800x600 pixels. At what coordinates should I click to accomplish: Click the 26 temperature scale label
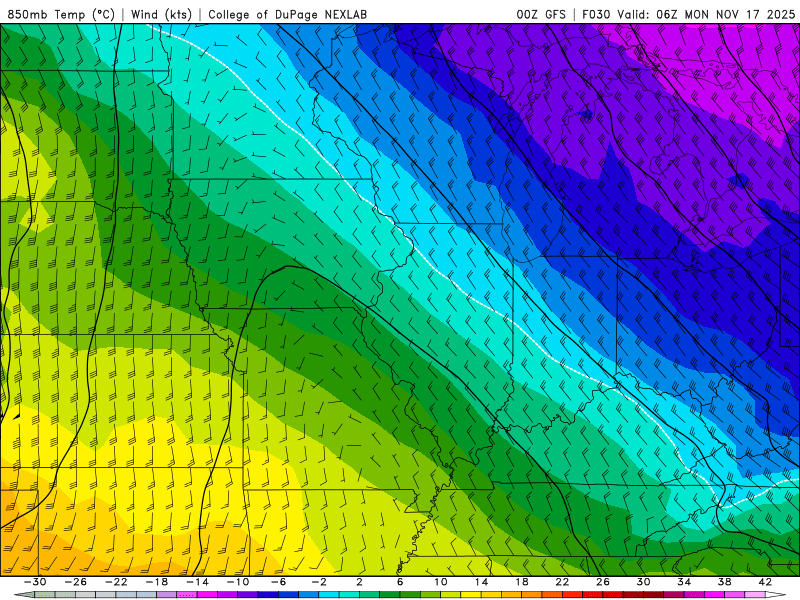(603, 582)
